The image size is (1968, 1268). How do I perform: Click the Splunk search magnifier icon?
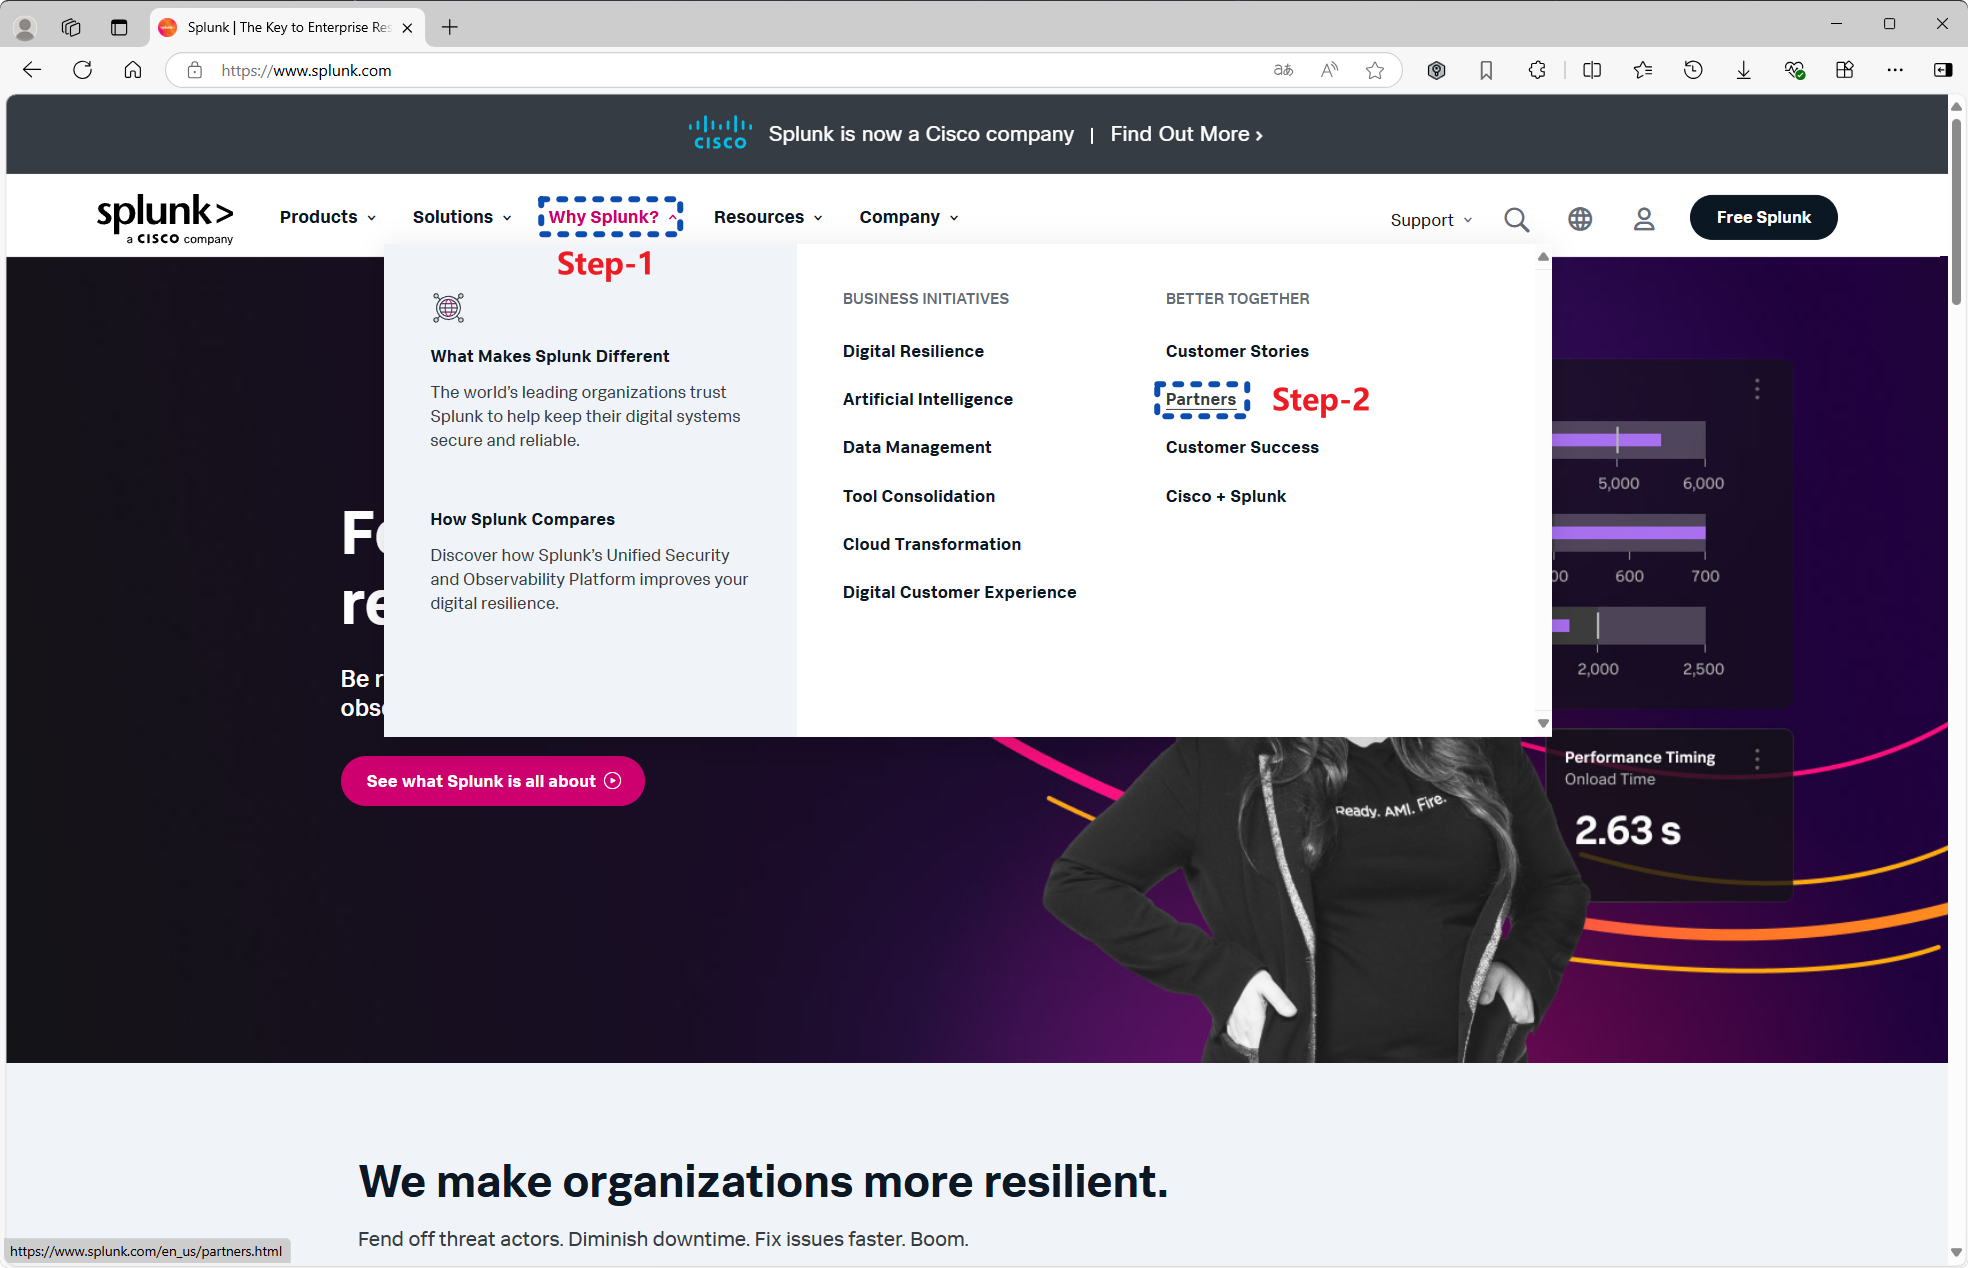1516,219
